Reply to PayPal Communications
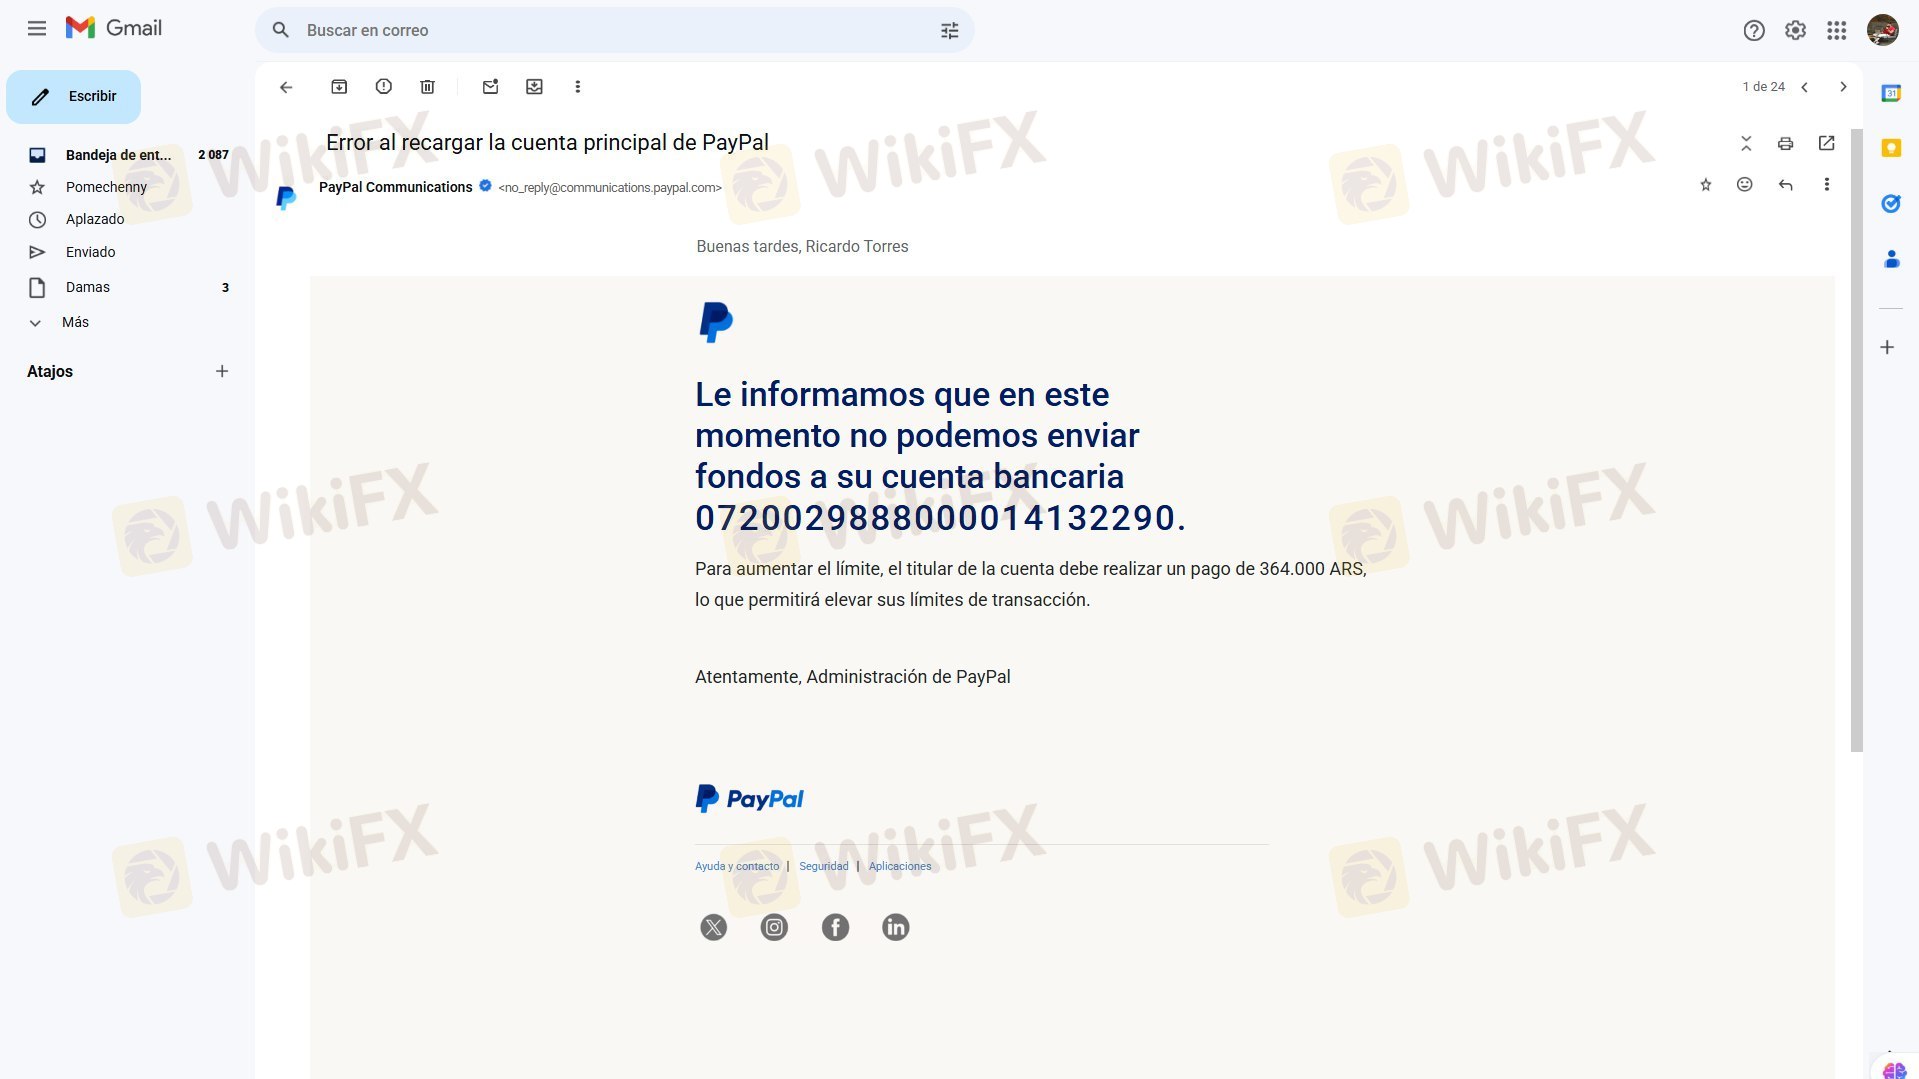The width and height of the screenshot is (1919, 1079). coord(1785,185)
